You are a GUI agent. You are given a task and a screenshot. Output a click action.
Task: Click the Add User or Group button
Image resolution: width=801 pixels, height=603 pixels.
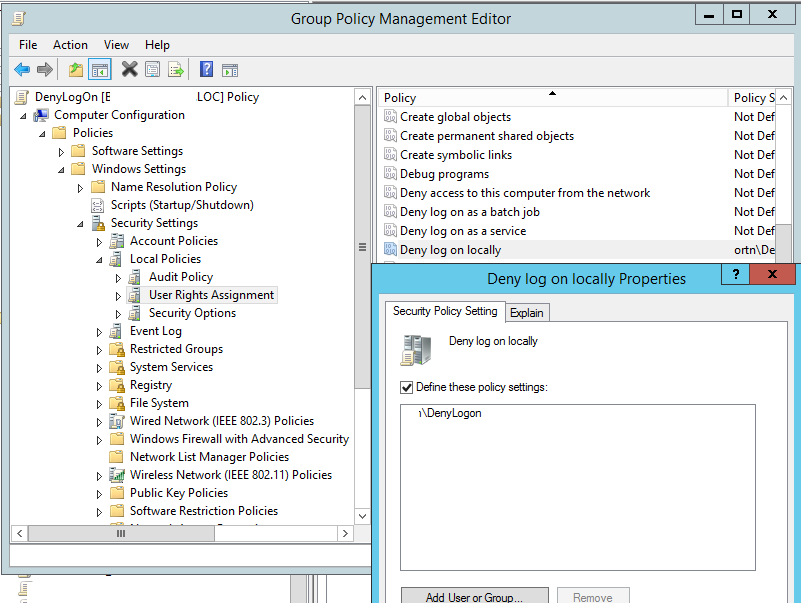tap(474, 597)
